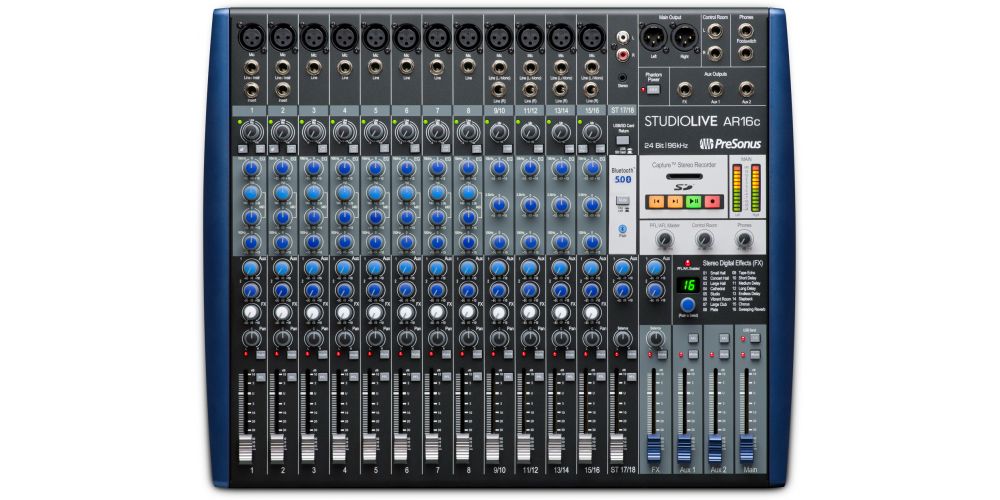The width and height of the screenshot is (1000, 500).
Task: Click the Control Room L output jack
Action: click(x=715, y=31)
